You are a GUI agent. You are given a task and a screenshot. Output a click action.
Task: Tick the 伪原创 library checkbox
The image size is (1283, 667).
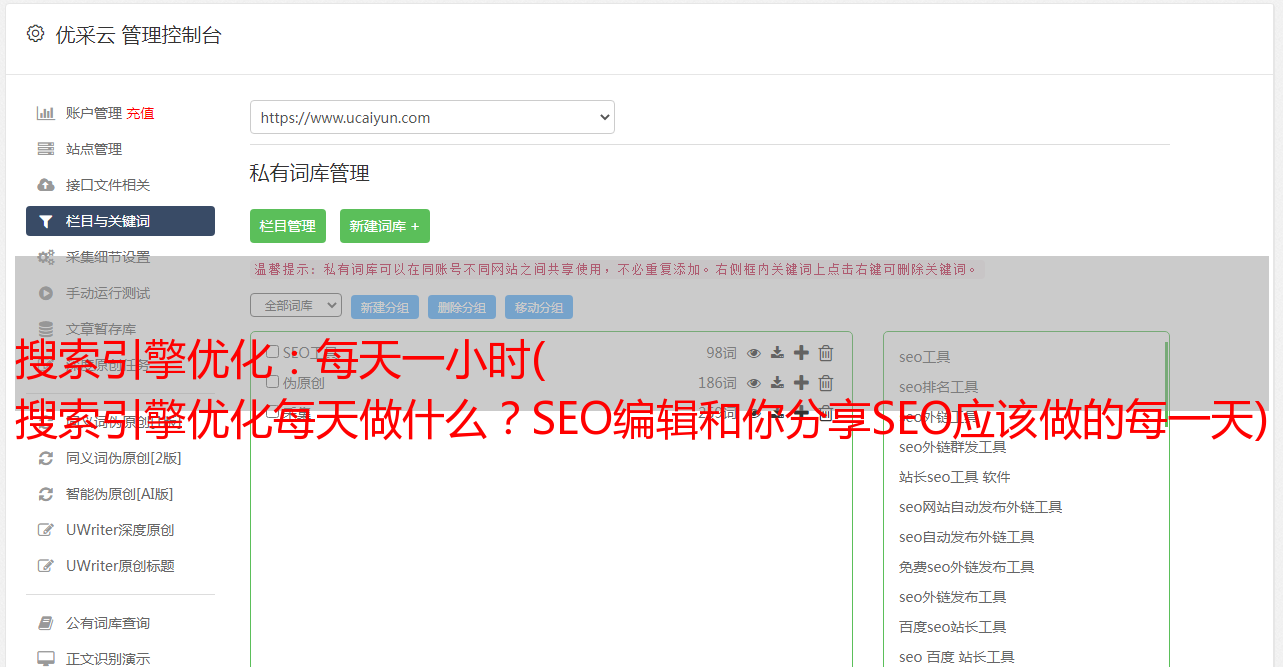coord(272,382)
